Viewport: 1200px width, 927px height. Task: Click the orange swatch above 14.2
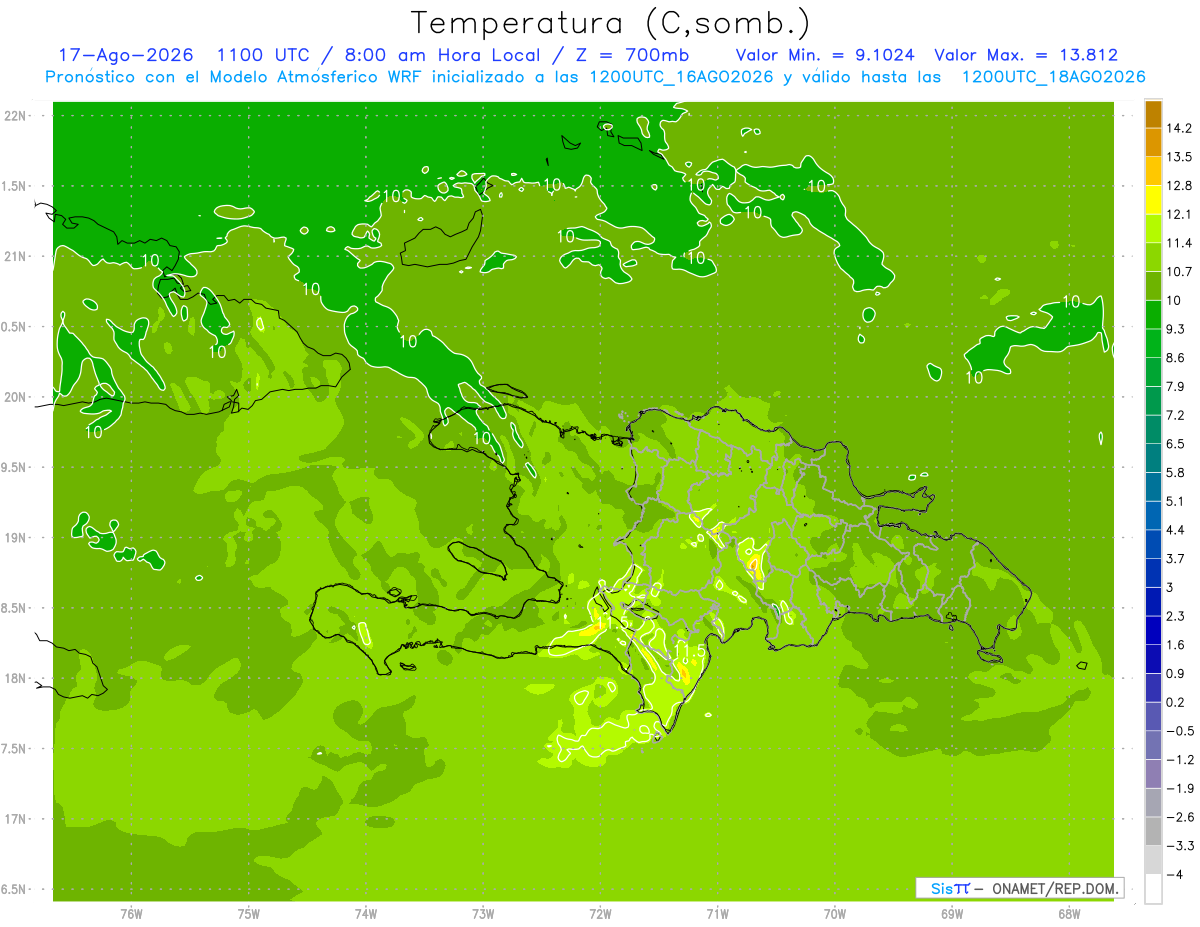(x=1153, y=114)
